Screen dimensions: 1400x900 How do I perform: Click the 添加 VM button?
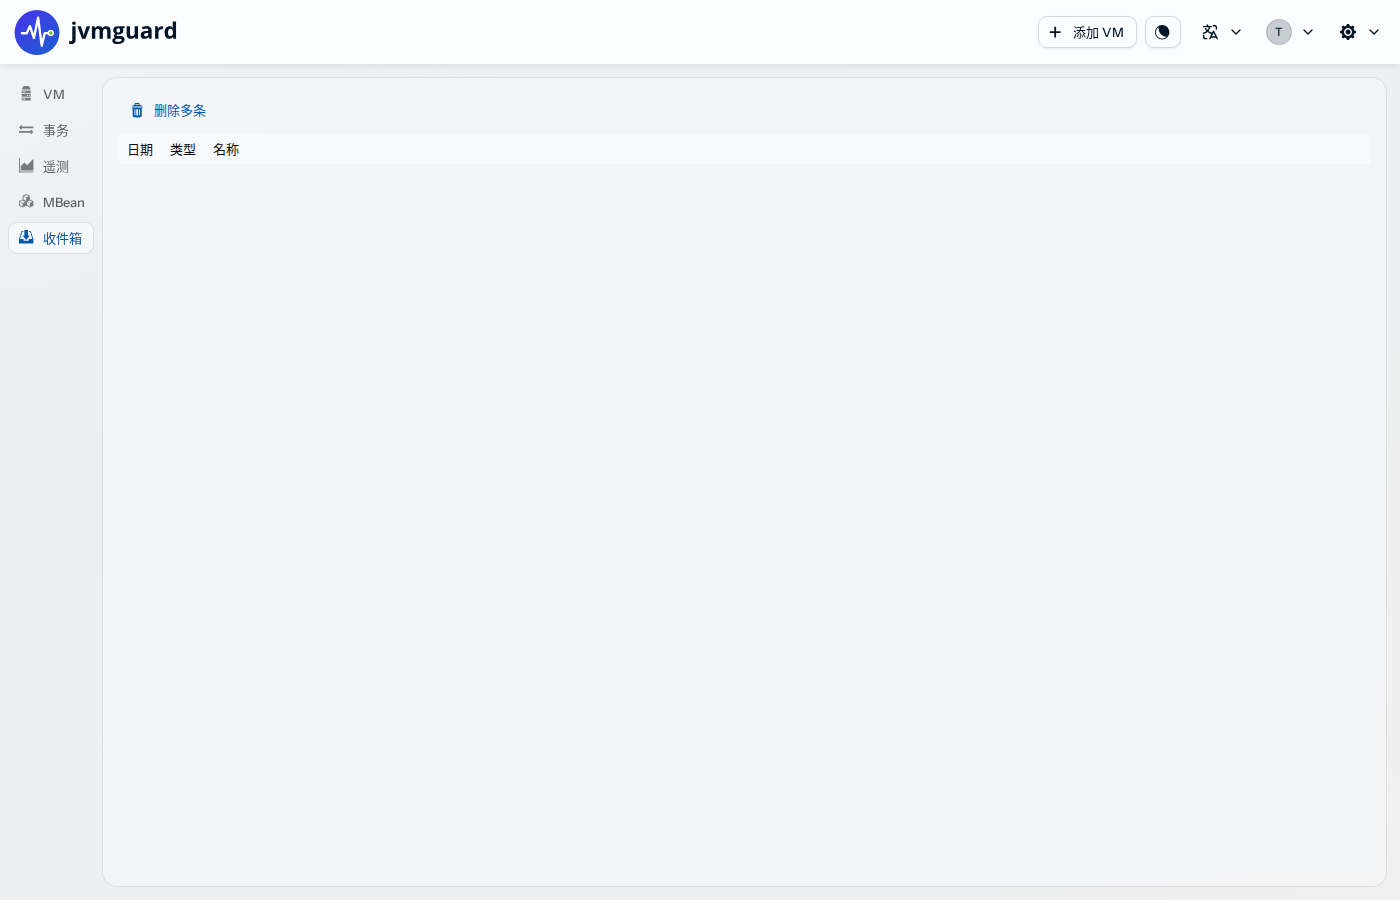(1087, 32)
